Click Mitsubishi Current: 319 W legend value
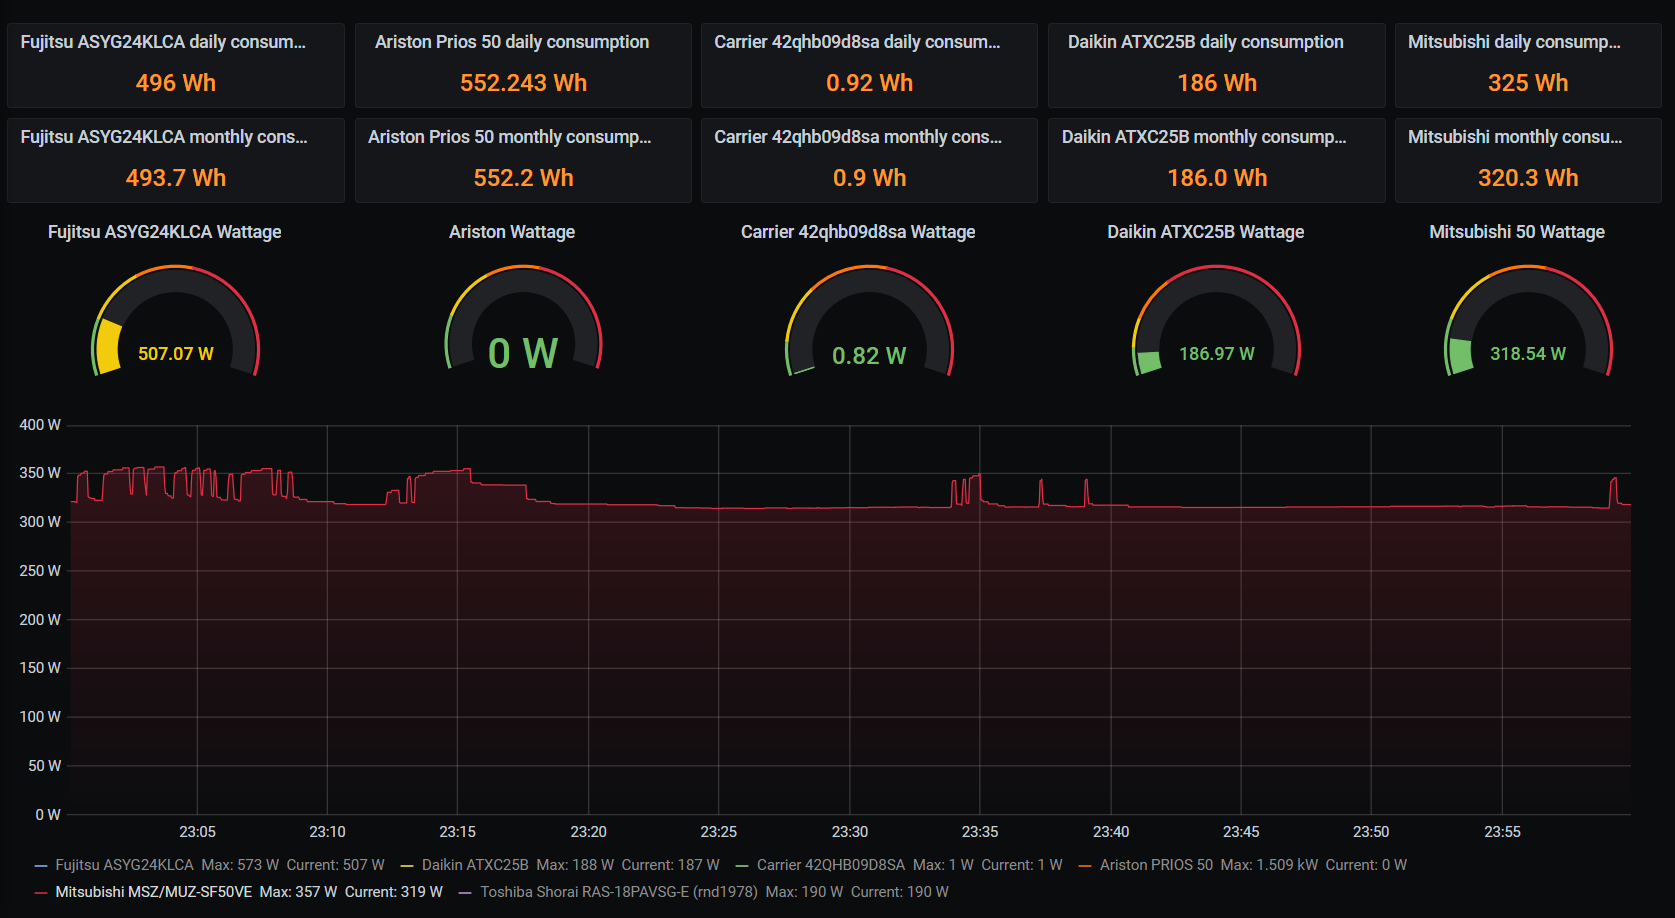This screenshot has height=918, width=1675. pyautogui.click(x=394, y=892)
